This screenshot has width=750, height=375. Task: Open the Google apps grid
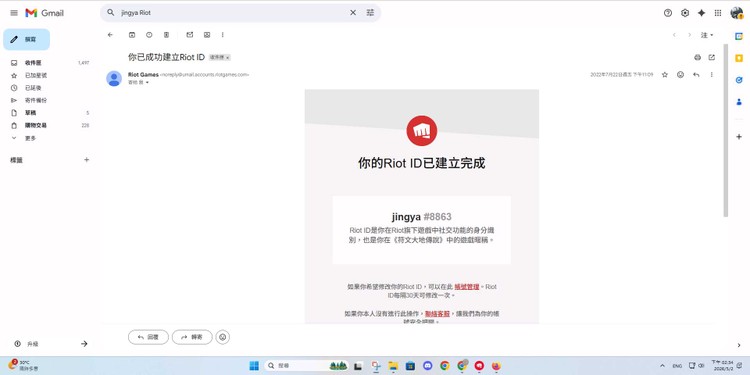coord(718,13)
